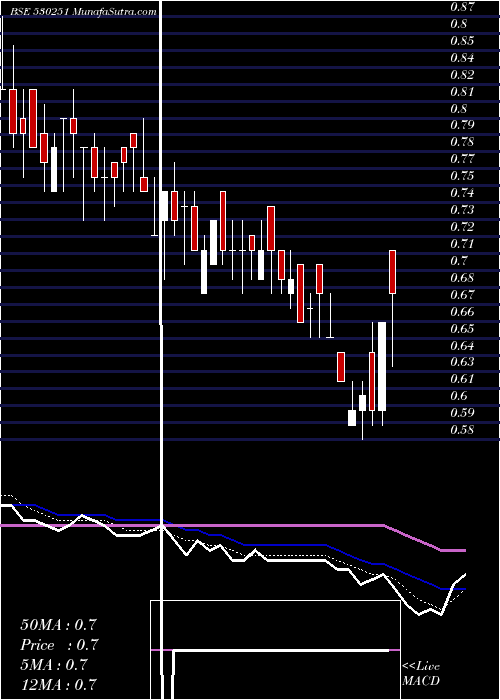The image size is (500, 700).
Task: Click the 0.72 price axis label
Action: pos(462,227)
